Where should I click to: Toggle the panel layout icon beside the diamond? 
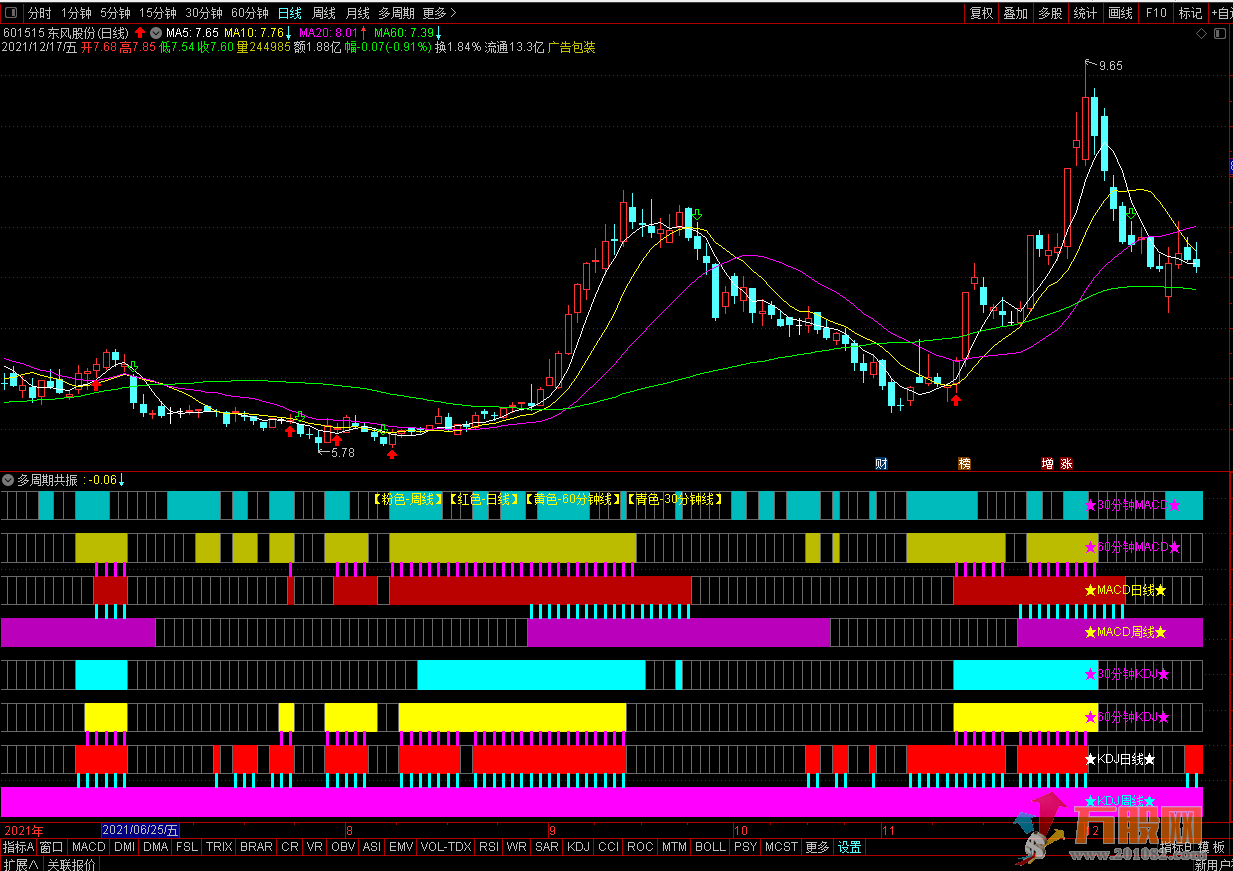1219,33
